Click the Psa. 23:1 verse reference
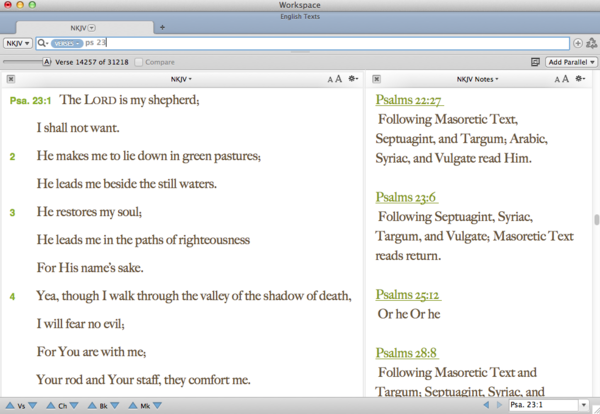600x414 pixels. click(x=30, y=101)
